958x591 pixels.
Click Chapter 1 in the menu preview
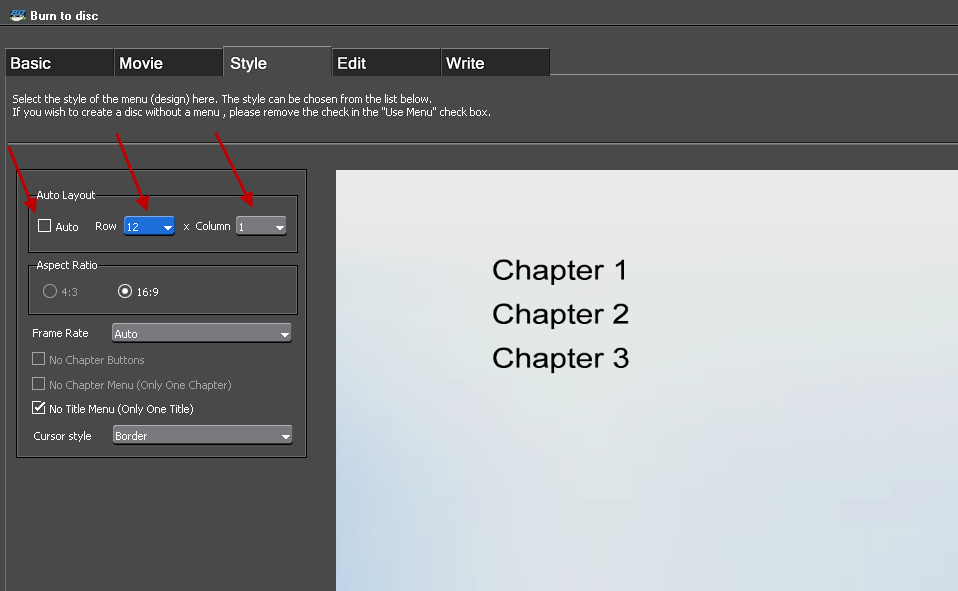560,270
